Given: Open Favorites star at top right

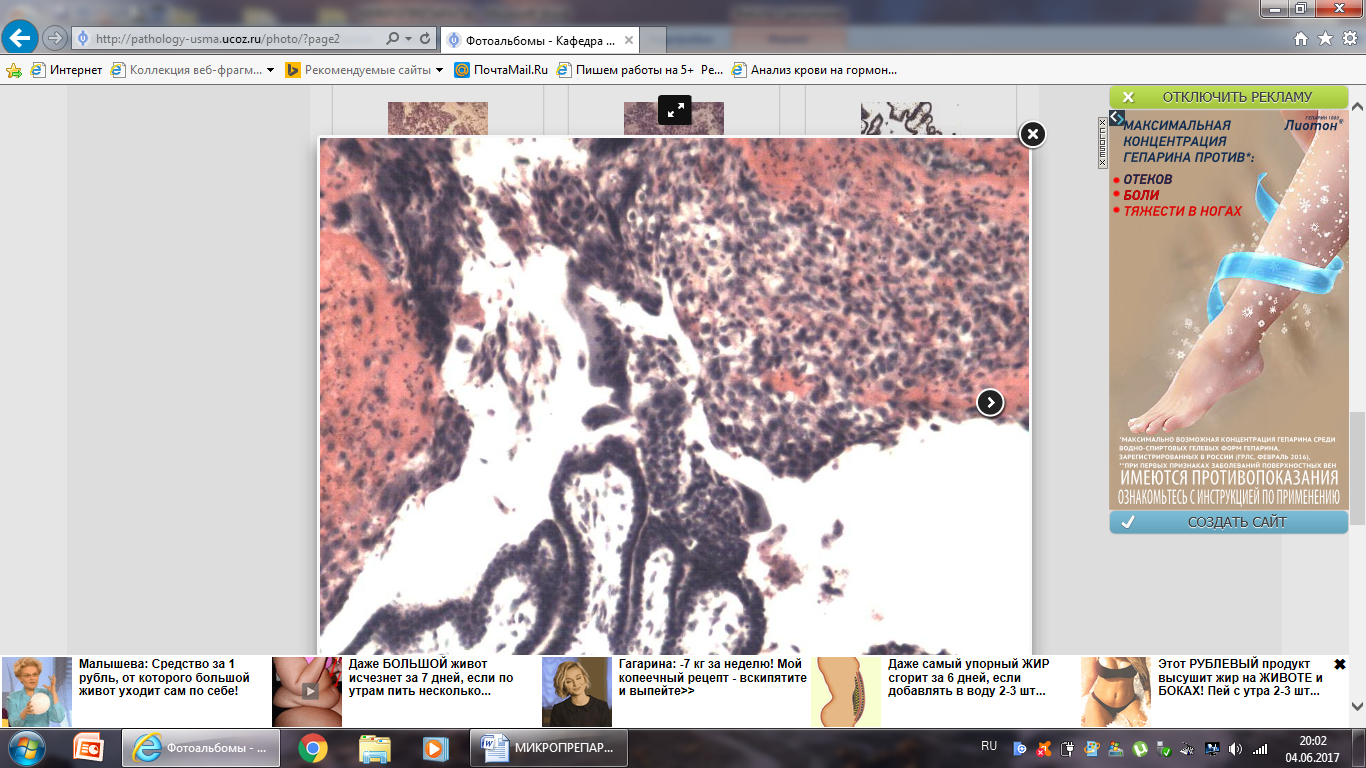Looking at the screenshot, I should point(1325,39).
